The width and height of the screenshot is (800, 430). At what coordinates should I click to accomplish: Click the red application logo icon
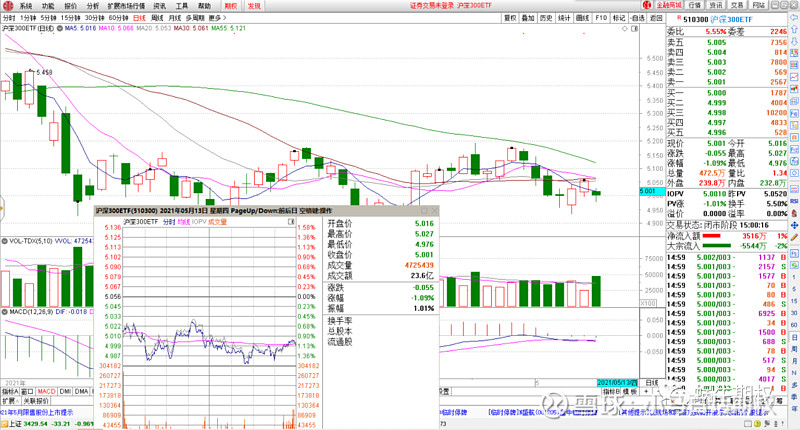point(8,6)
